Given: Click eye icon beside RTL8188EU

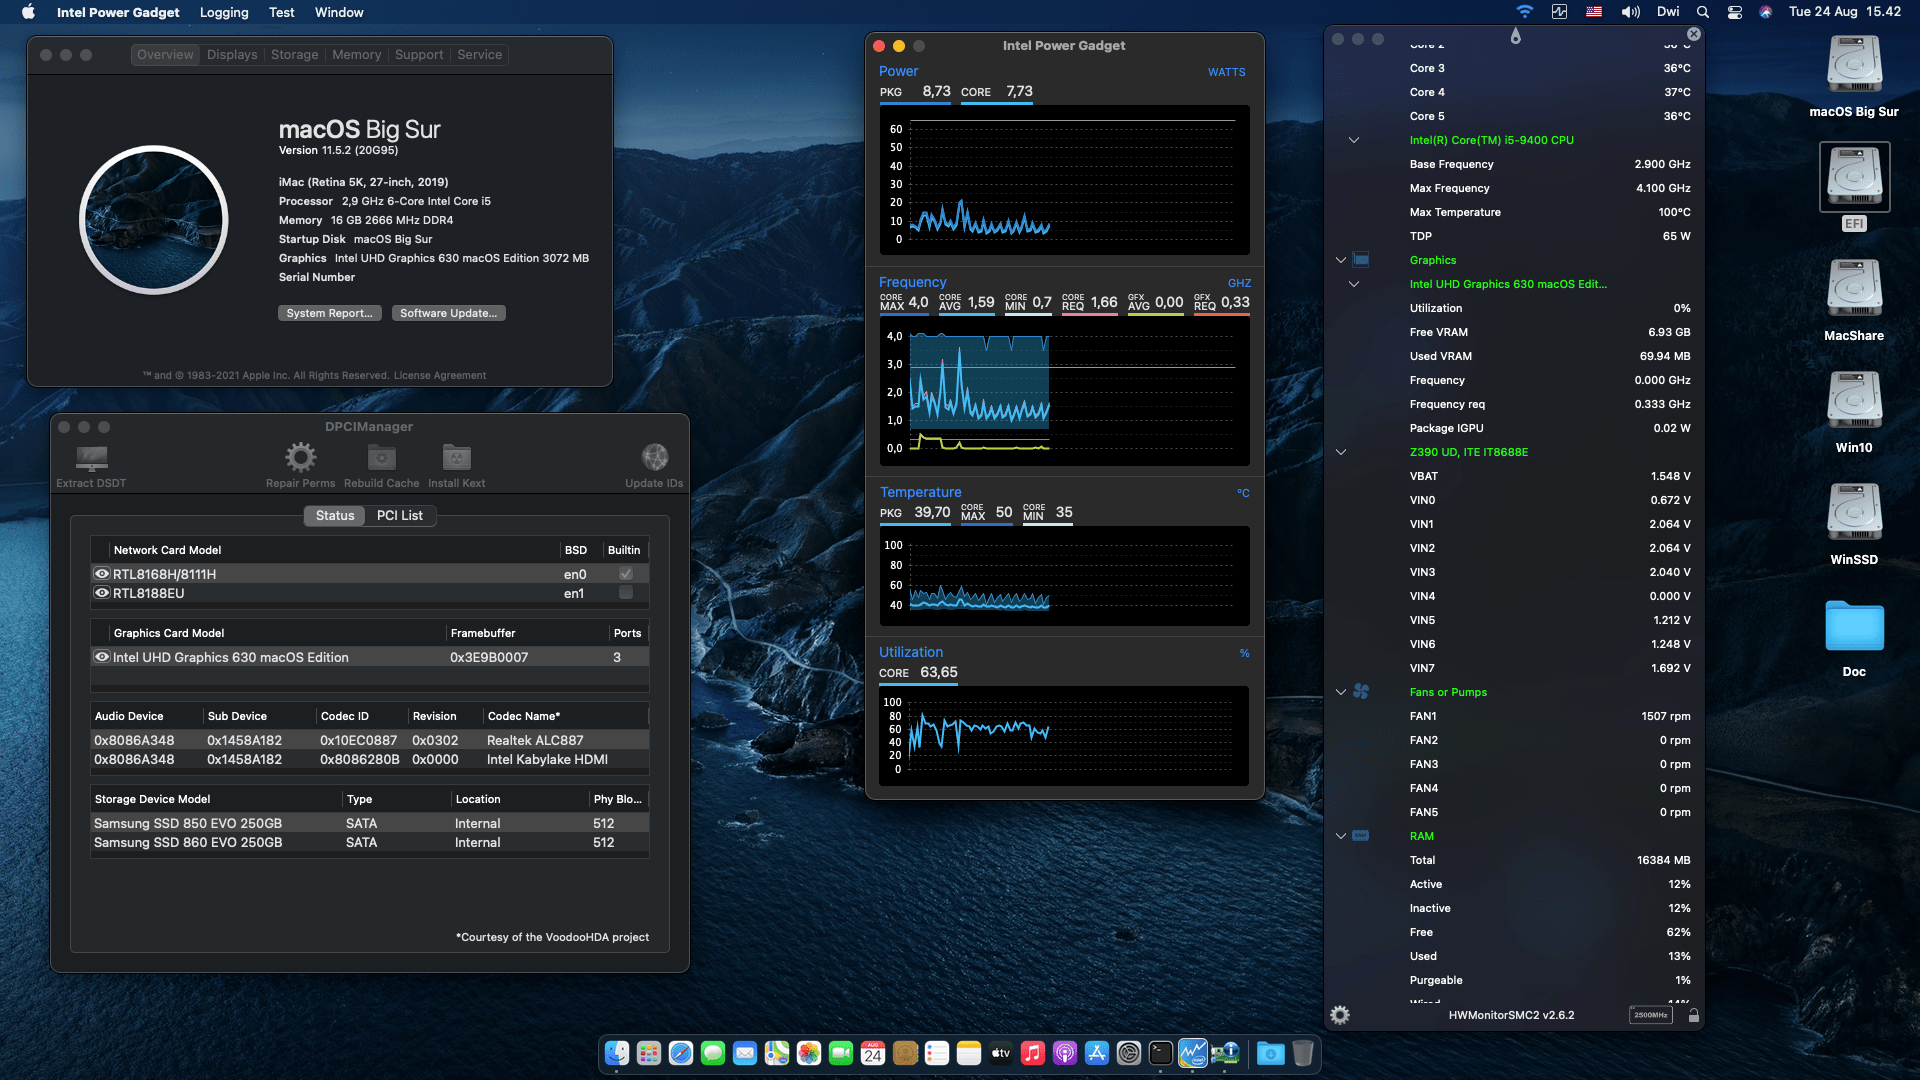Looking at the screenshot, I should pyautogui.click(x=101, y=592).
